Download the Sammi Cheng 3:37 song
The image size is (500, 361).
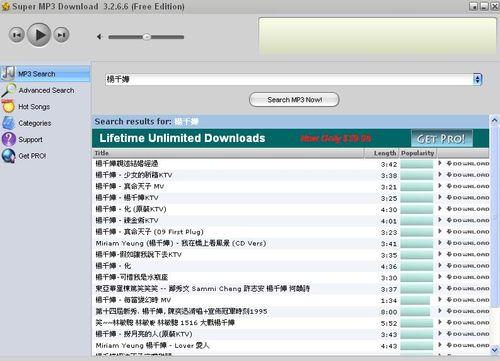click(x=468, y=288)
